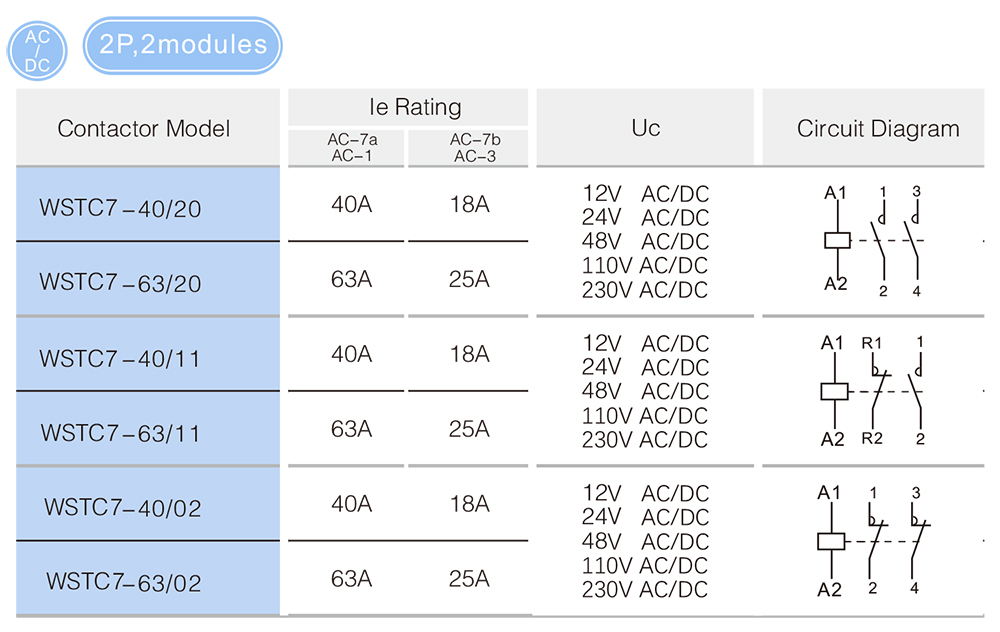
Task: Click coil symbol in first circuit diagram
Action: click(837, 240)
